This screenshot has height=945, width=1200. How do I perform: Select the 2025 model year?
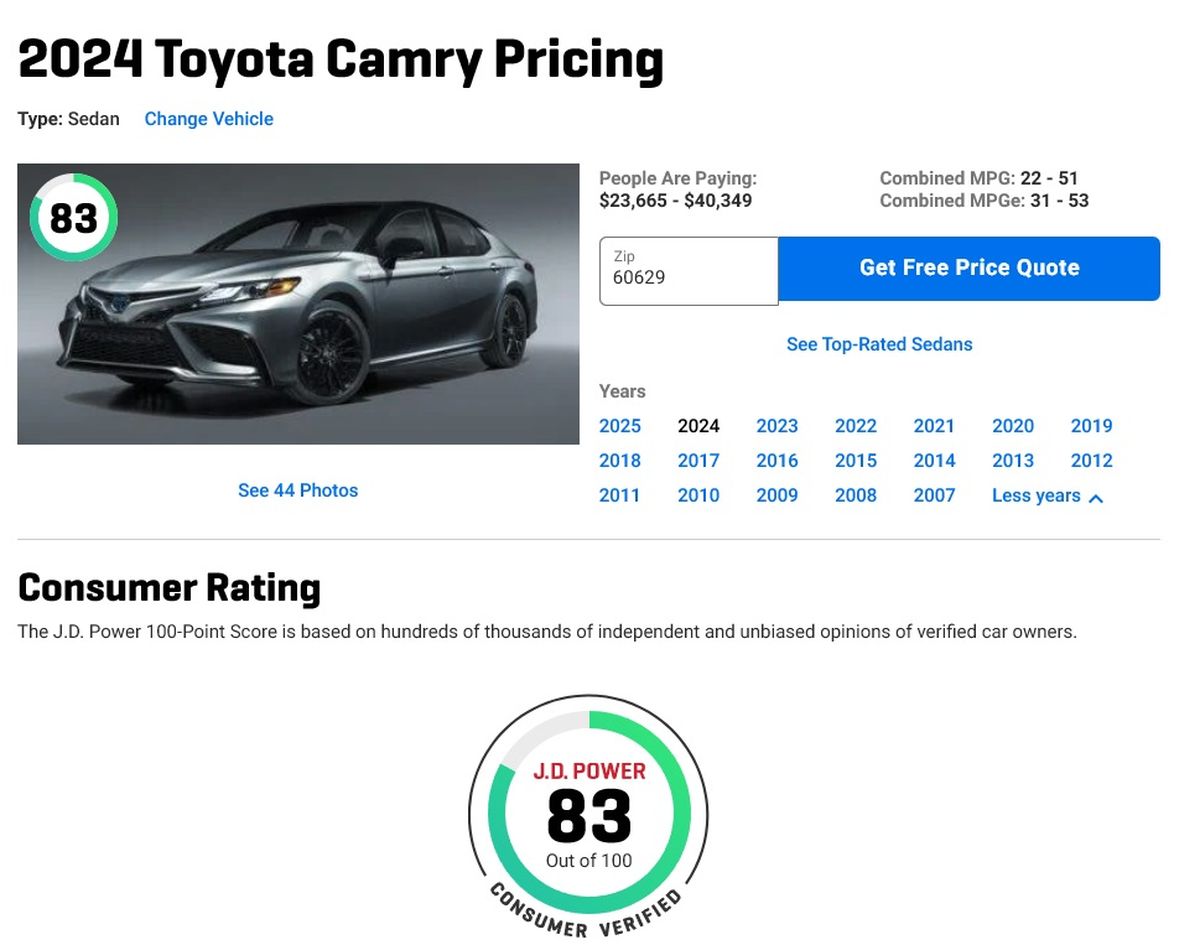point(620,426)
